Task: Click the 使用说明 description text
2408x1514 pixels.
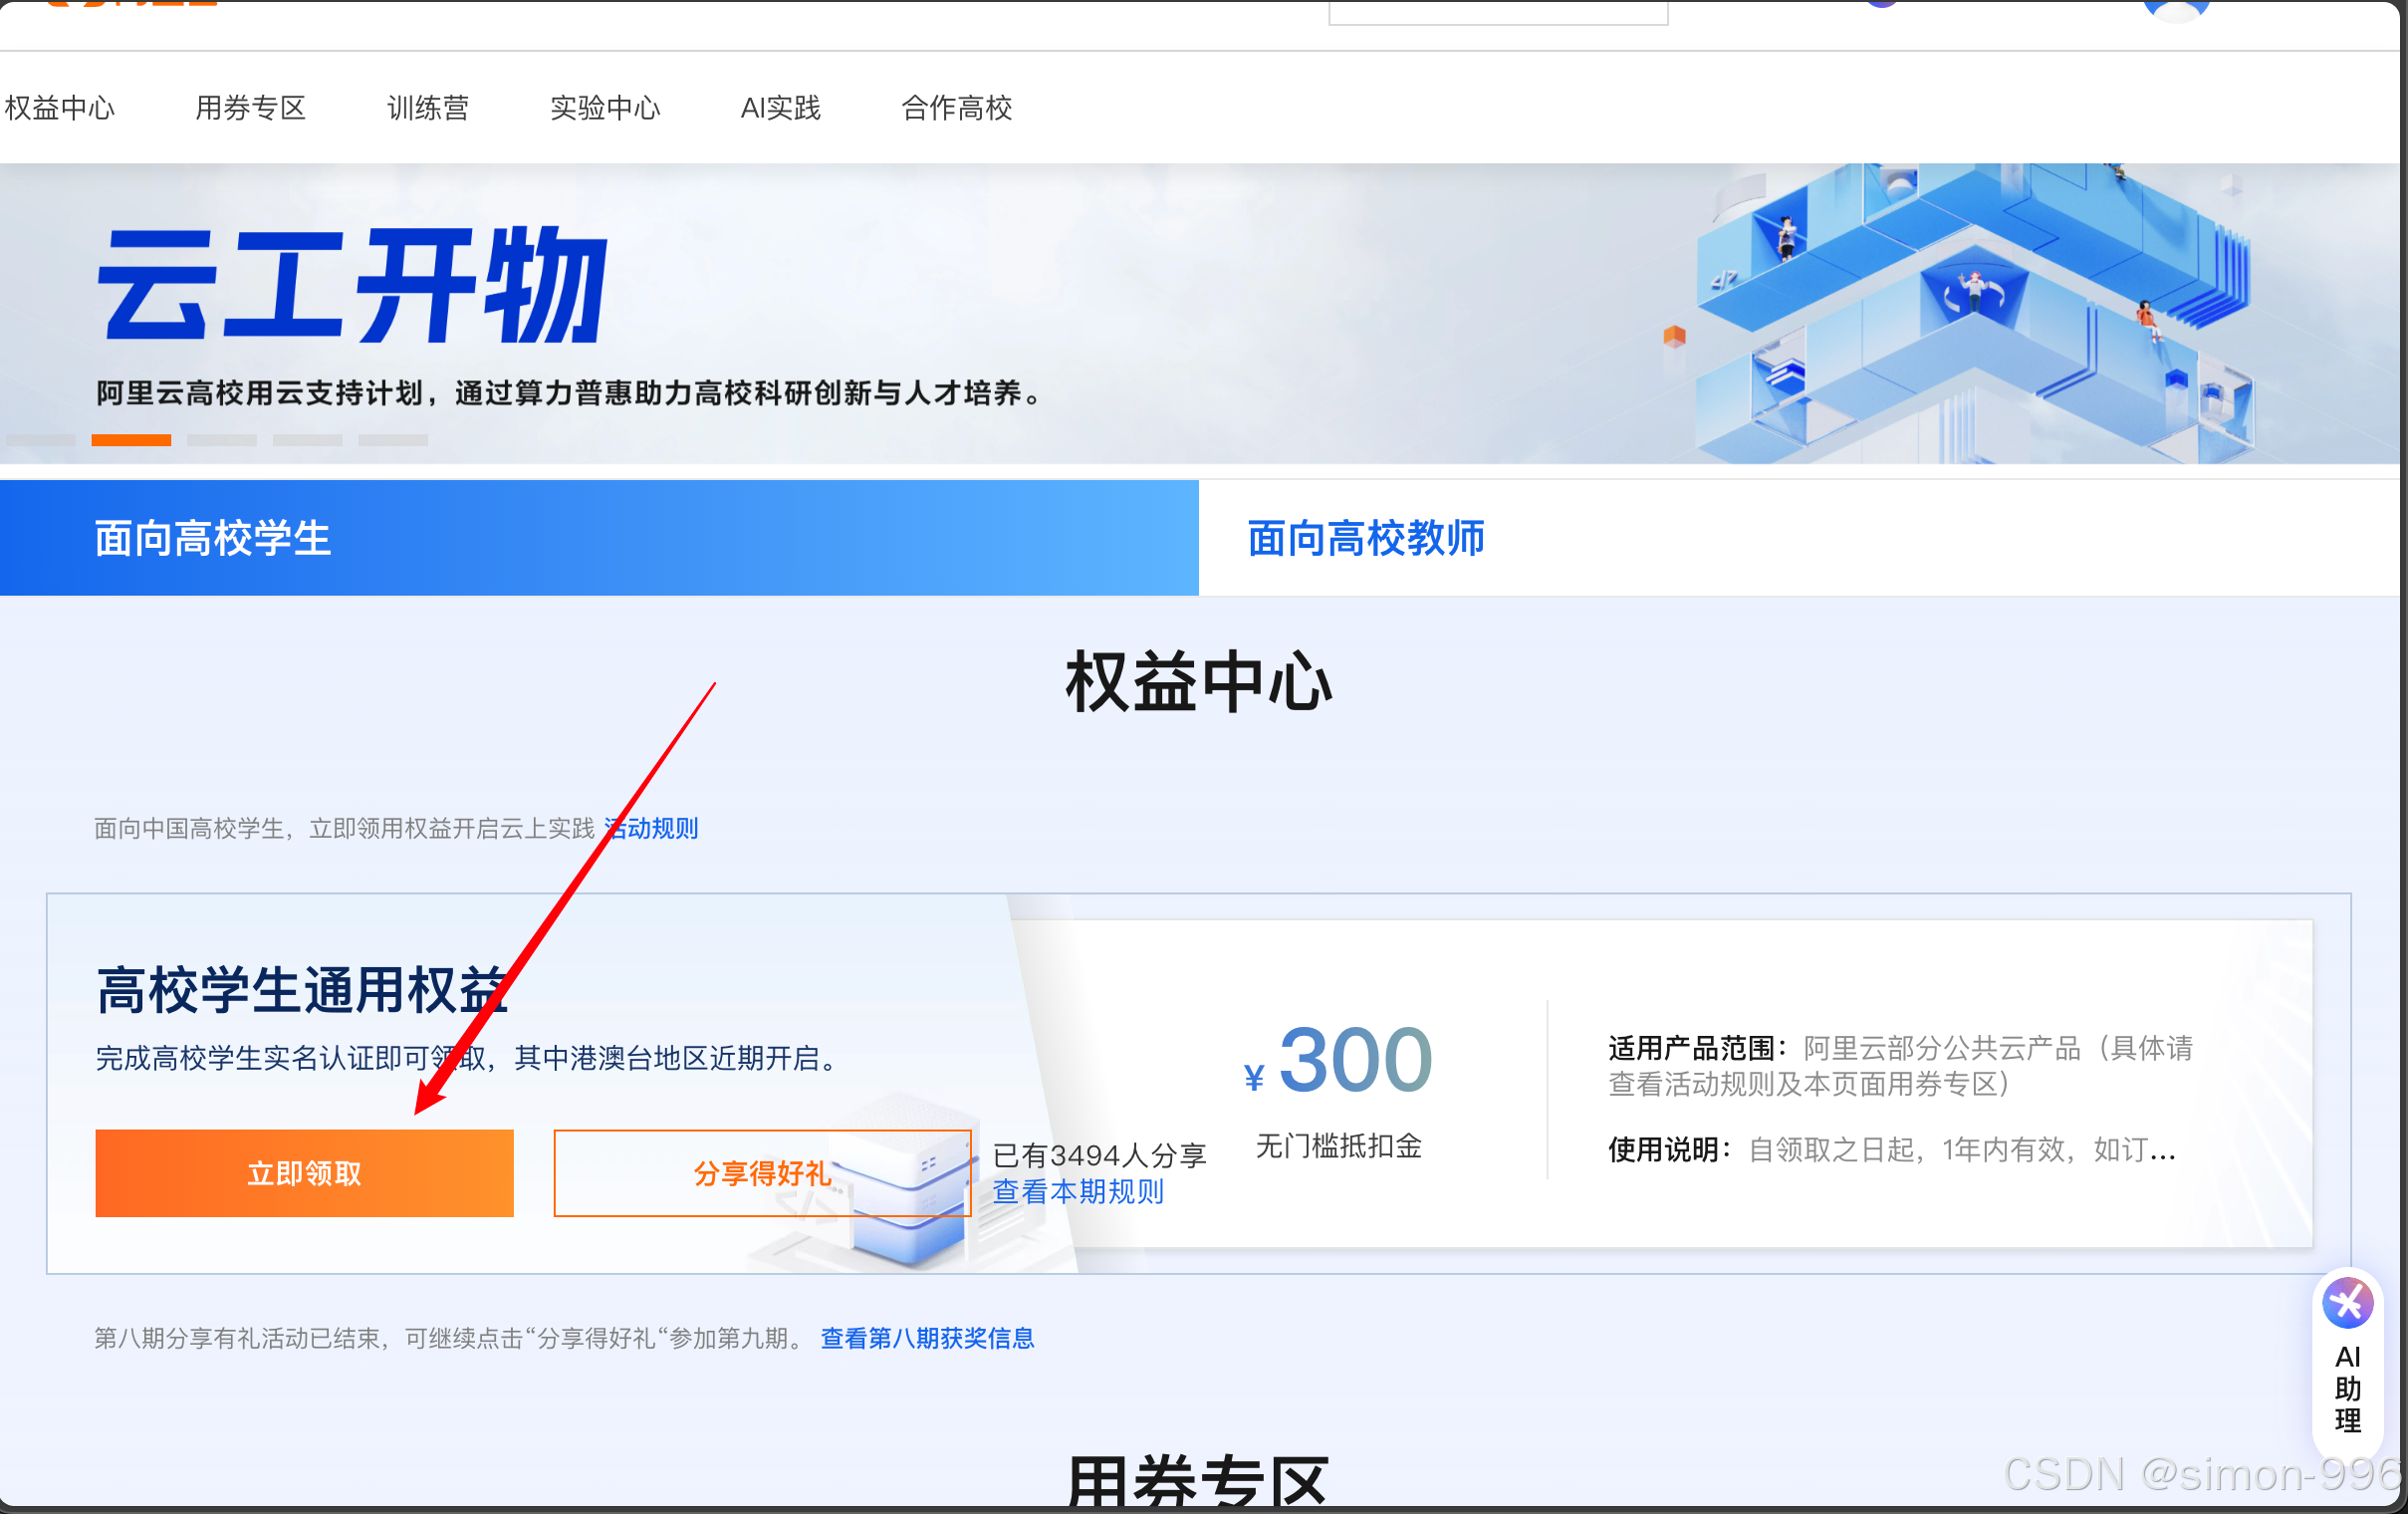Action: pyautogui.click(x=1891, y=1150)
